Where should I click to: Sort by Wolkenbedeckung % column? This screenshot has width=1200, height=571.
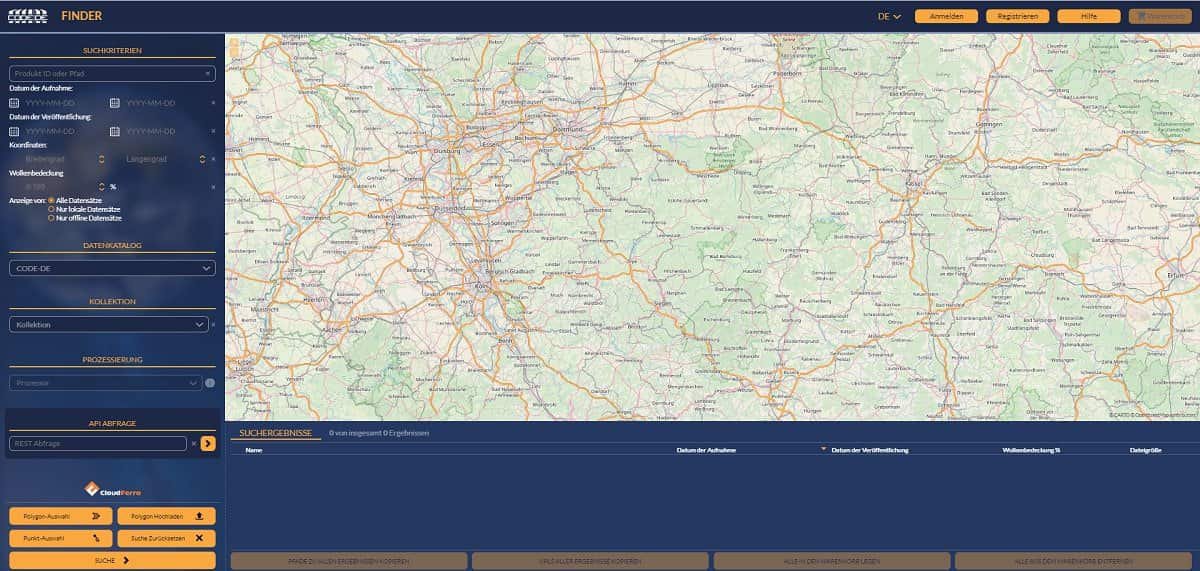pyautogui.click(x=1031, y=450)
